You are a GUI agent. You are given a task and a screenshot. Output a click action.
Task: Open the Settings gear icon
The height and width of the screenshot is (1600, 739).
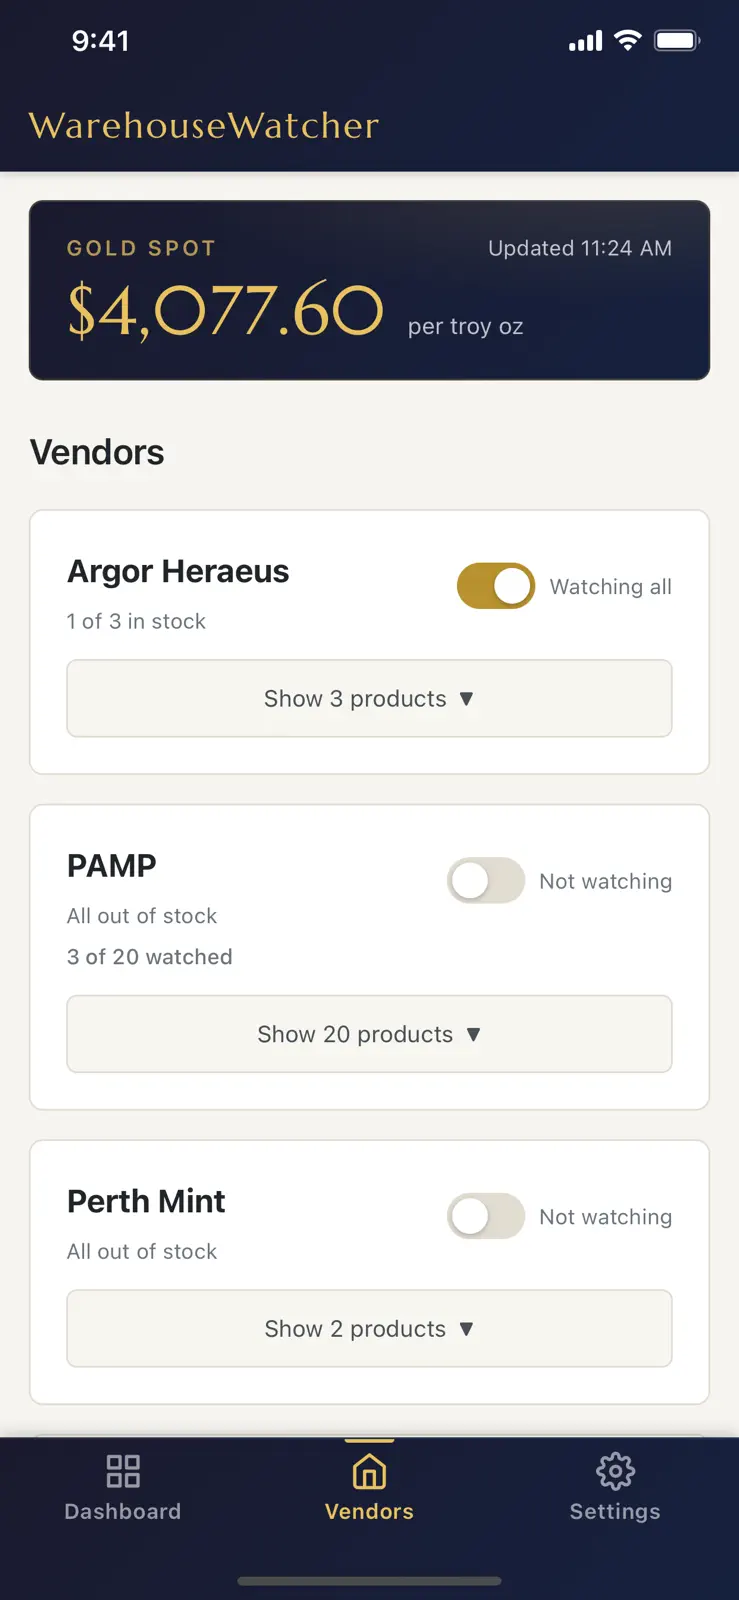point(615,1471)
